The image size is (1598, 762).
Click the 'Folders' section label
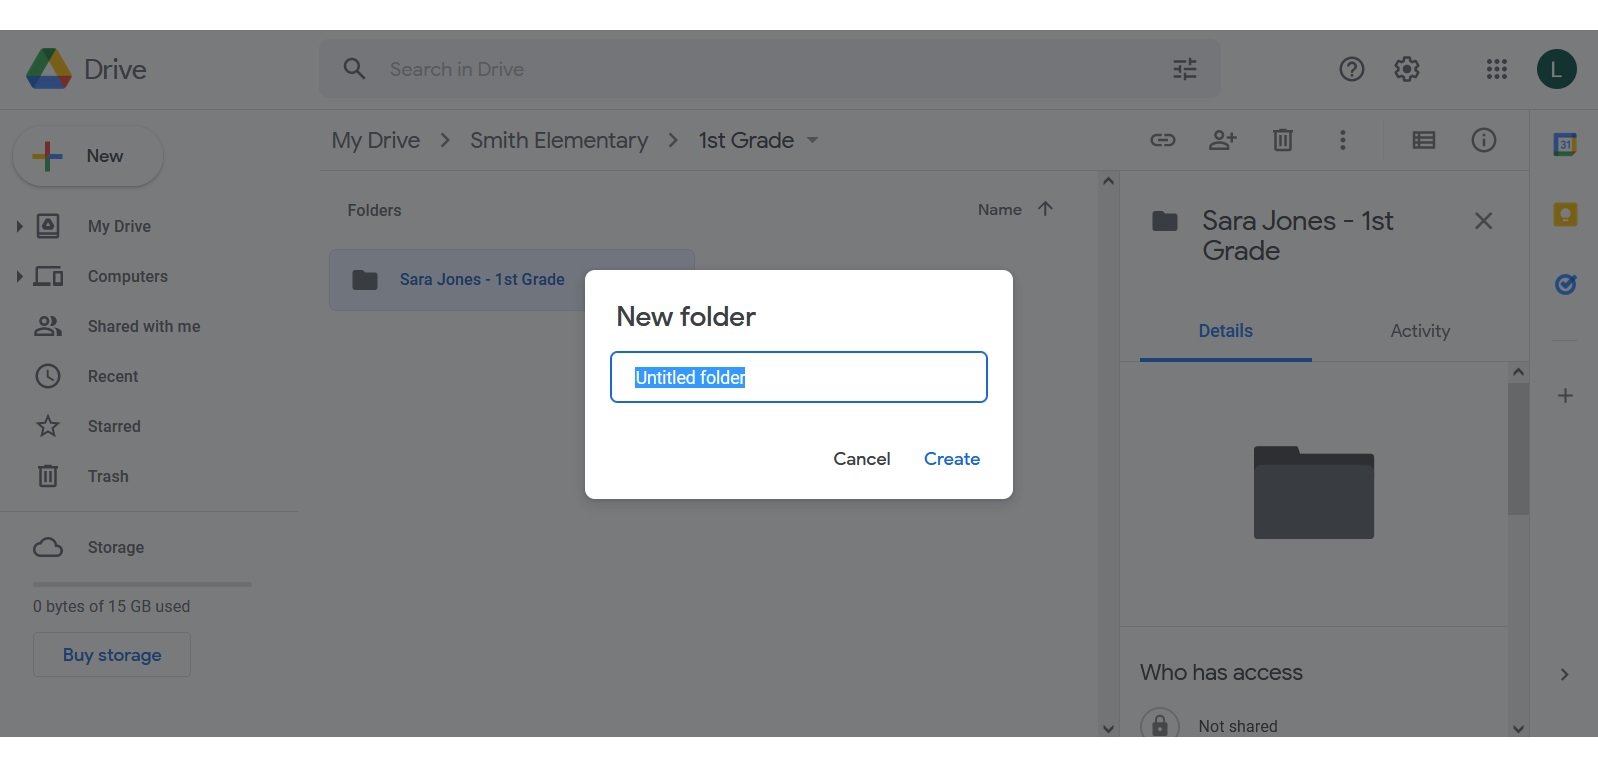tap(374, 210)
